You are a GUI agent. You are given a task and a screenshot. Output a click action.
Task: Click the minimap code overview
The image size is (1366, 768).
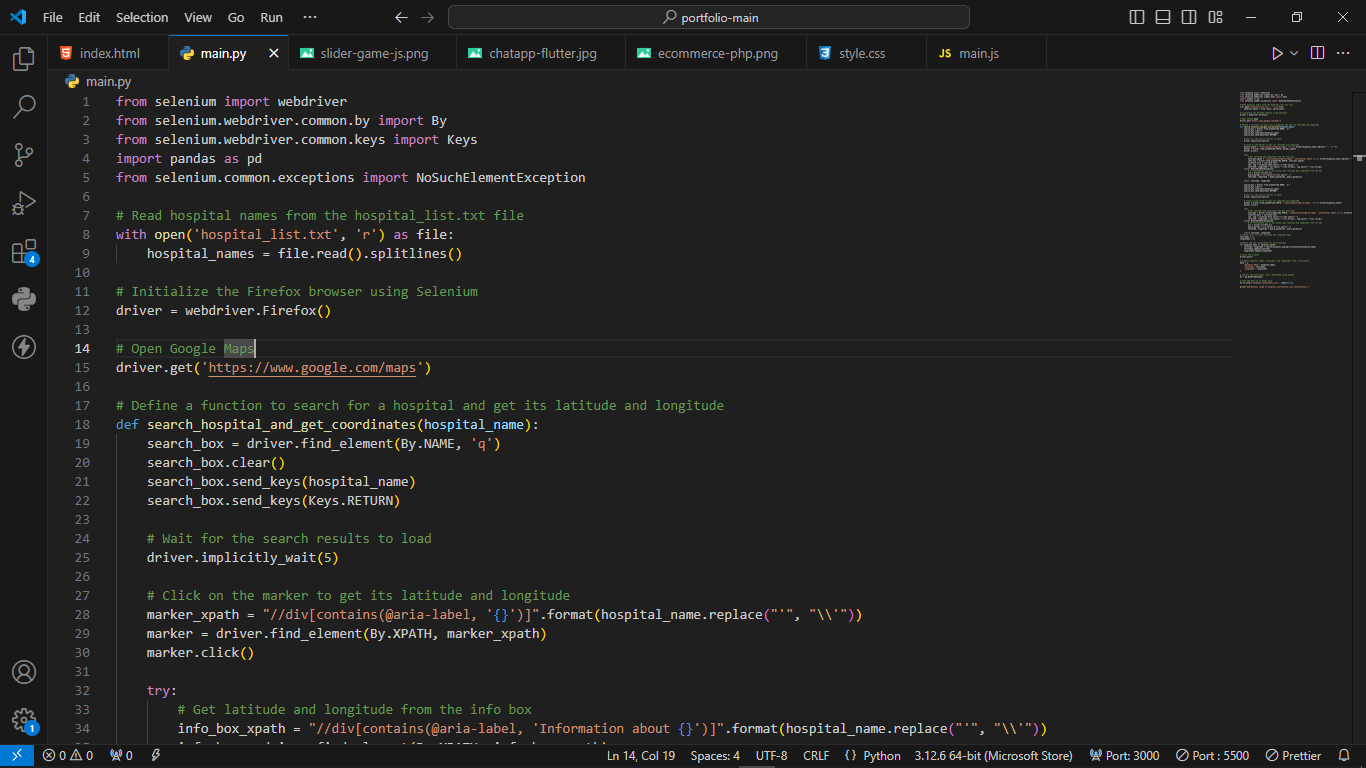coord(1295,190)
